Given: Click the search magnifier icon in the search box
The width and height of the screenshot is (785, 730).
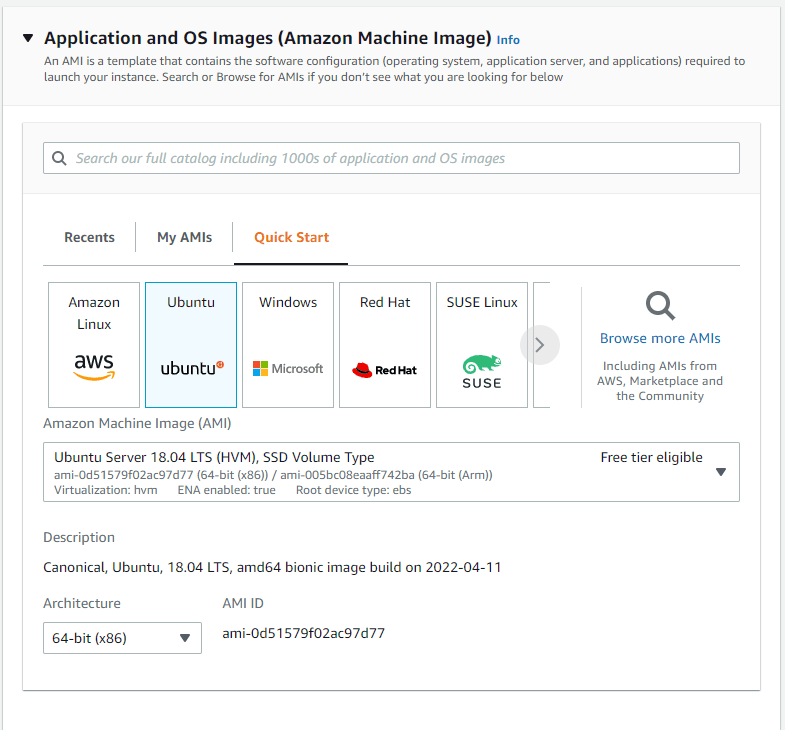Looking at the screenshot, I should (59, 158).
